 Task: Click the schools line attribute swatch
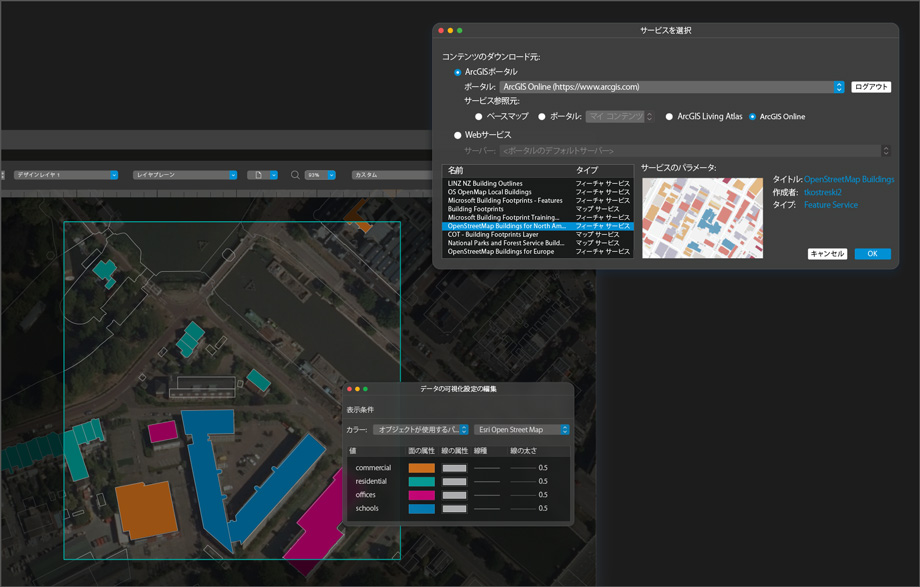click(x=455, y=509)
